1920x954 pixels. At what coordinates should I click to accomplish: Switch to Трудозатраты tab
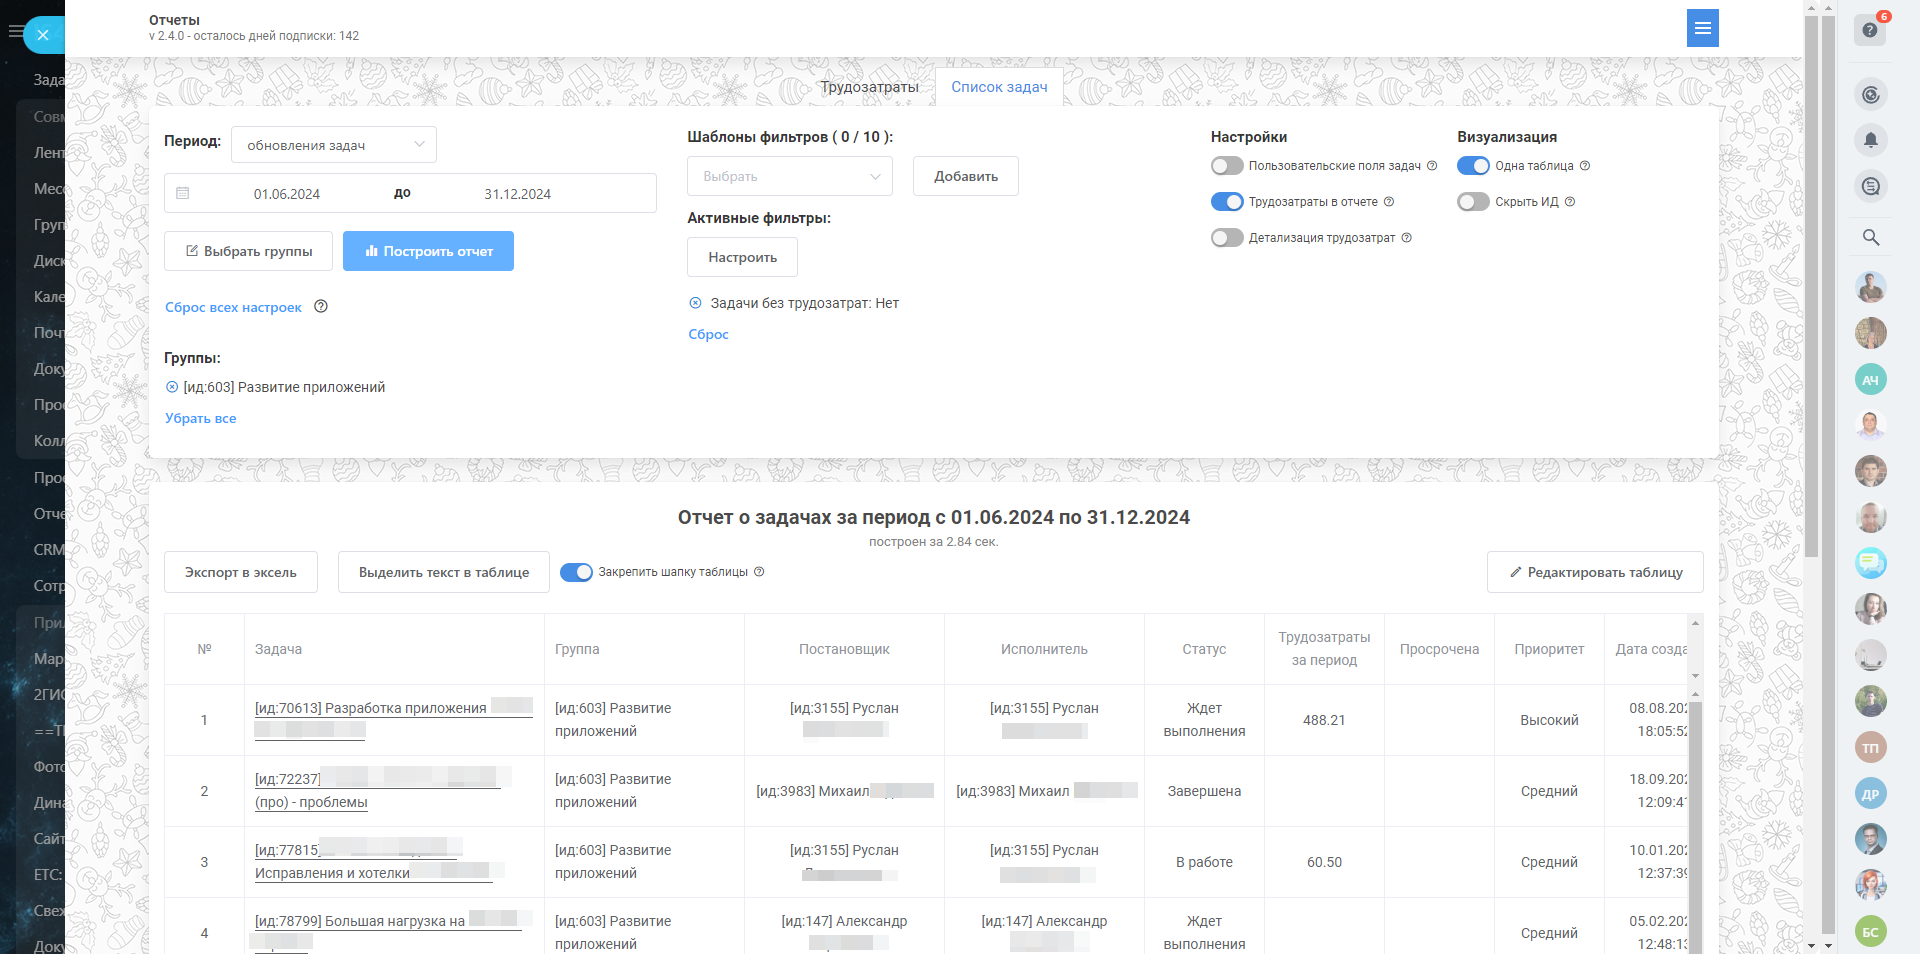pos(870,87)
